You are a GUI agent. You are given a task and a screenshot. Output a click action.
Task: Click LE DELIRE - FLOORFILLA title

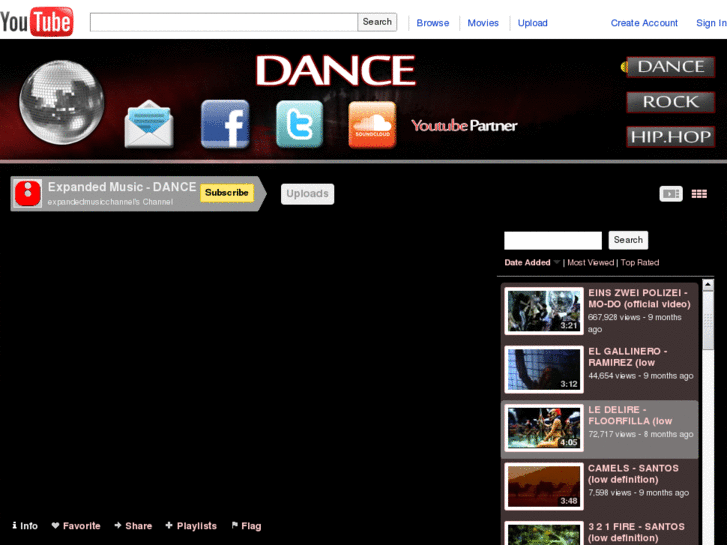click(630, 415)
